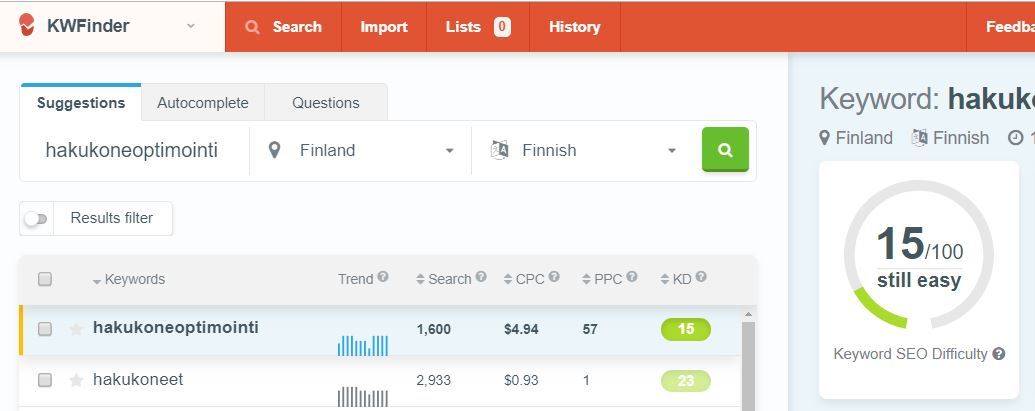Viewport: 1035px width, 411px height.
Task: Click the Keyword SEO Difficulty help icon
Action: pos(999,354)
